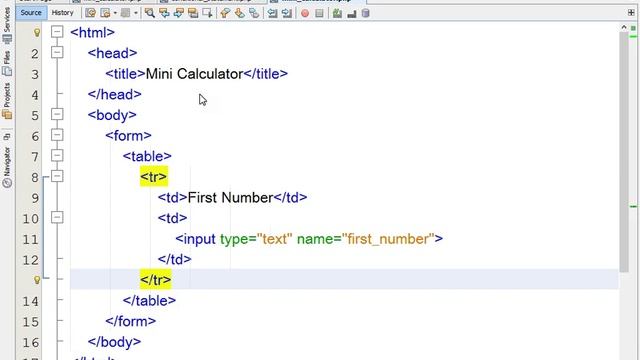This screenshot has width=640, height=360.
Task: Click the dark step-shaped toolbar icon
Action: 351,14
